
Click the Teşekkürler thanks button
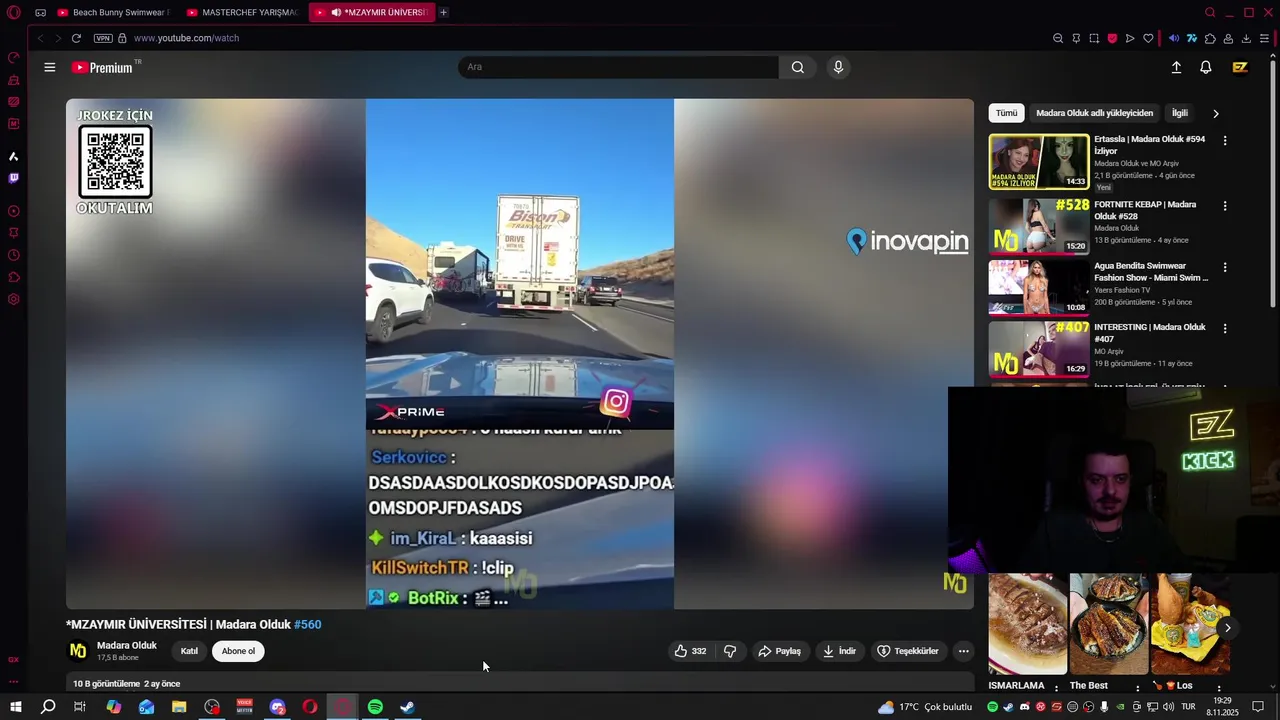[908, 651]
